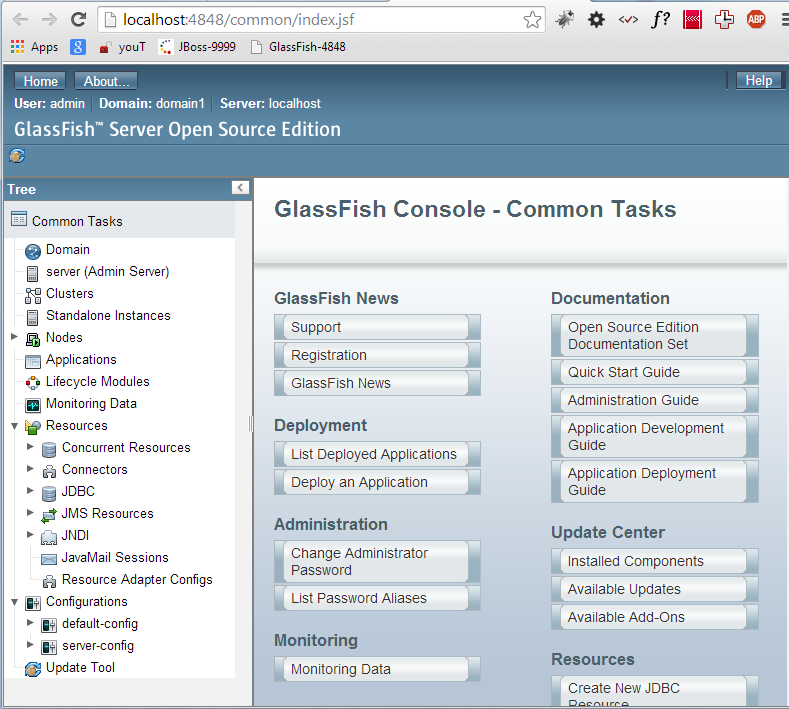
Task: Click the Domain globe icon in tree
Action: pos(33,251)
